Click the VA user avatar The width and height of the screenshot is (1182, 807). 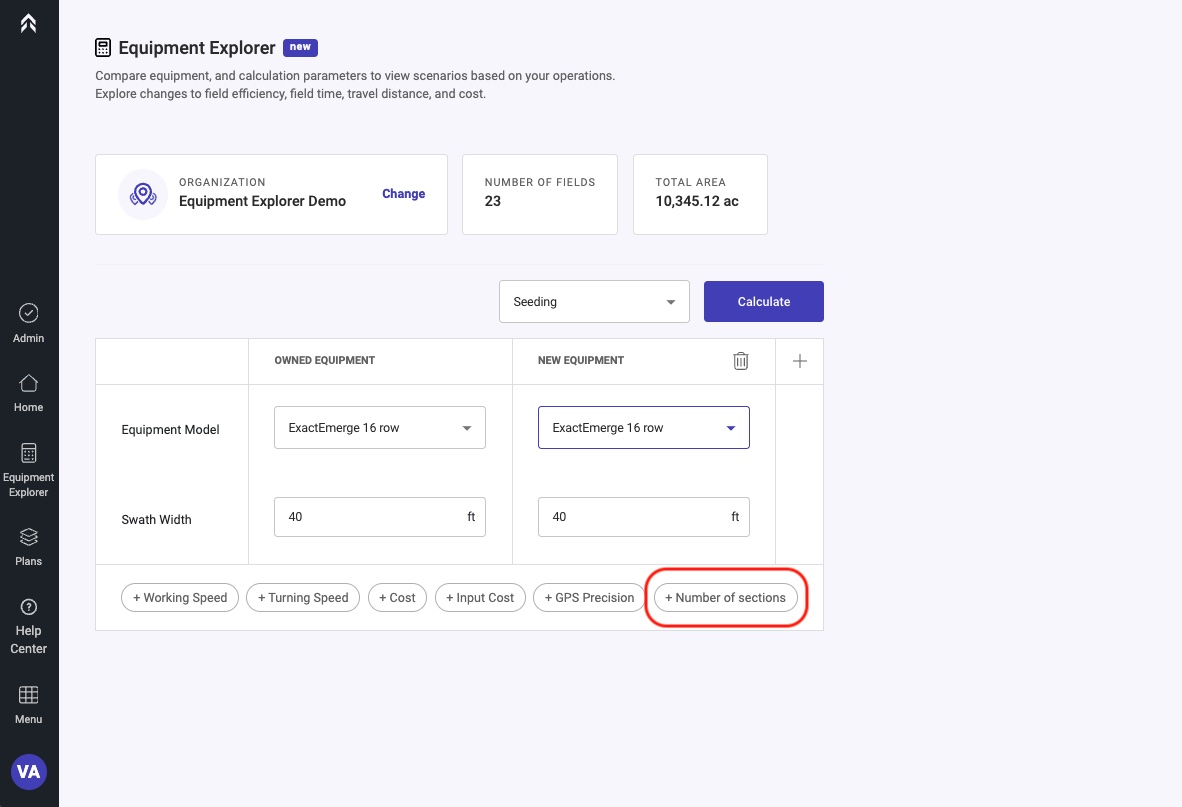[29, 772]
